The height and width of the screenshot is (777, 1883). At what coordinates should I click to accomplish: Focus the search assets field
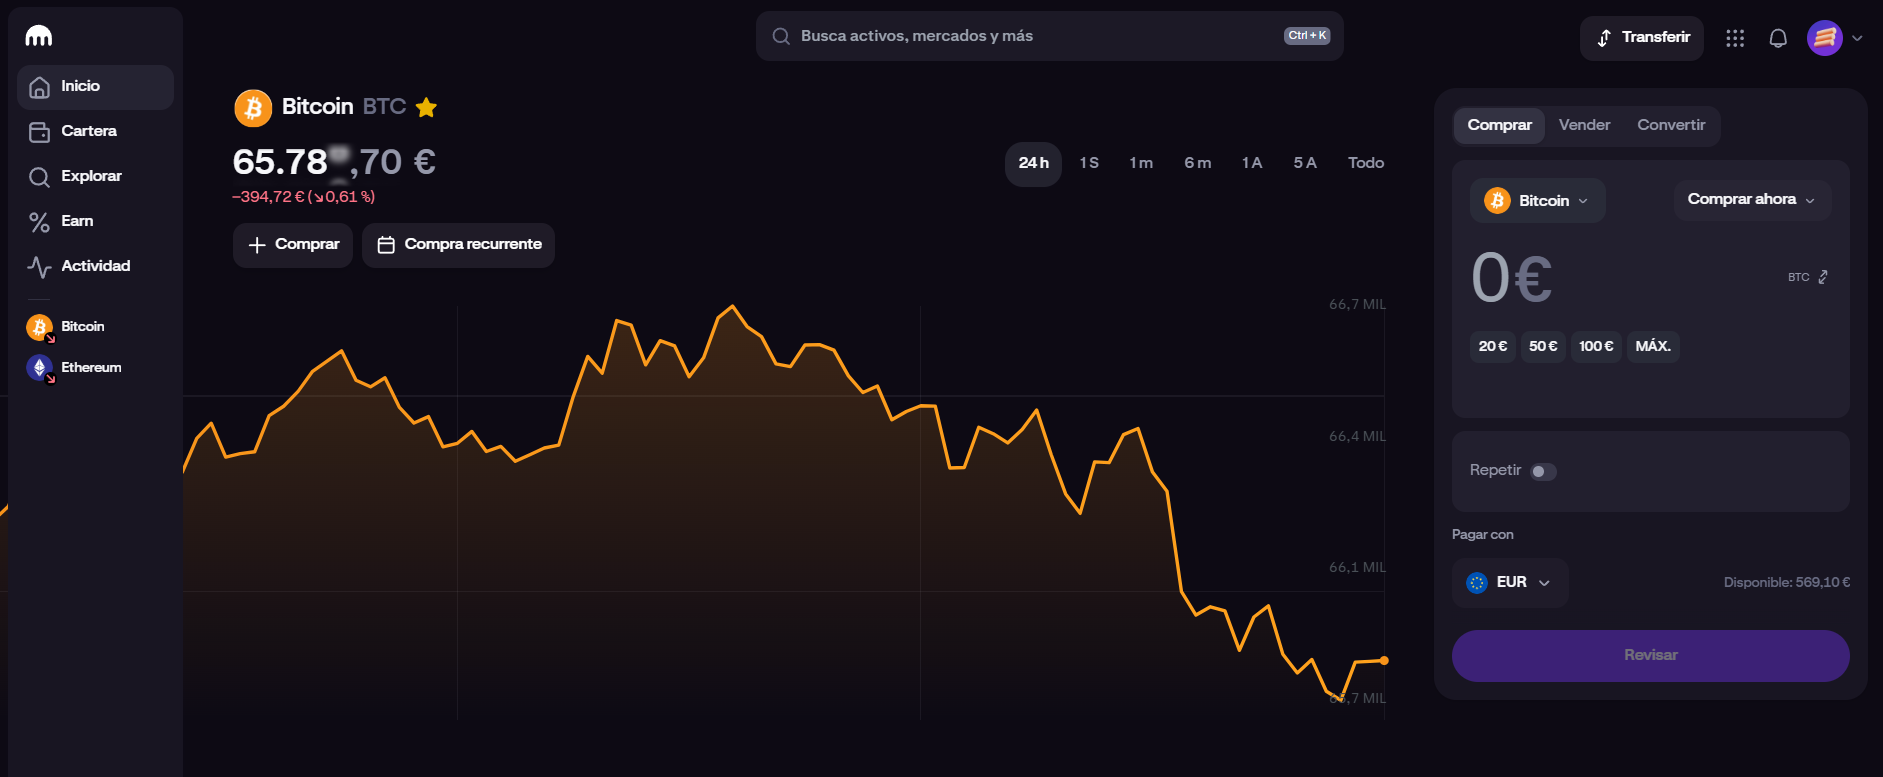coord(1049,36)
